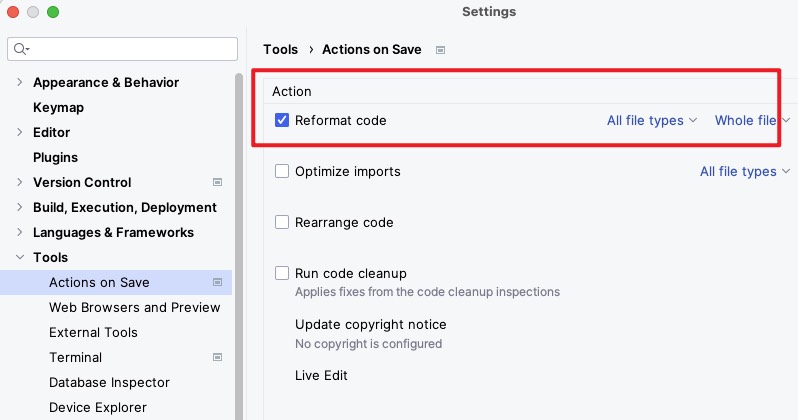
Task: Click the green maximize window button
Action: pos(53,12)
